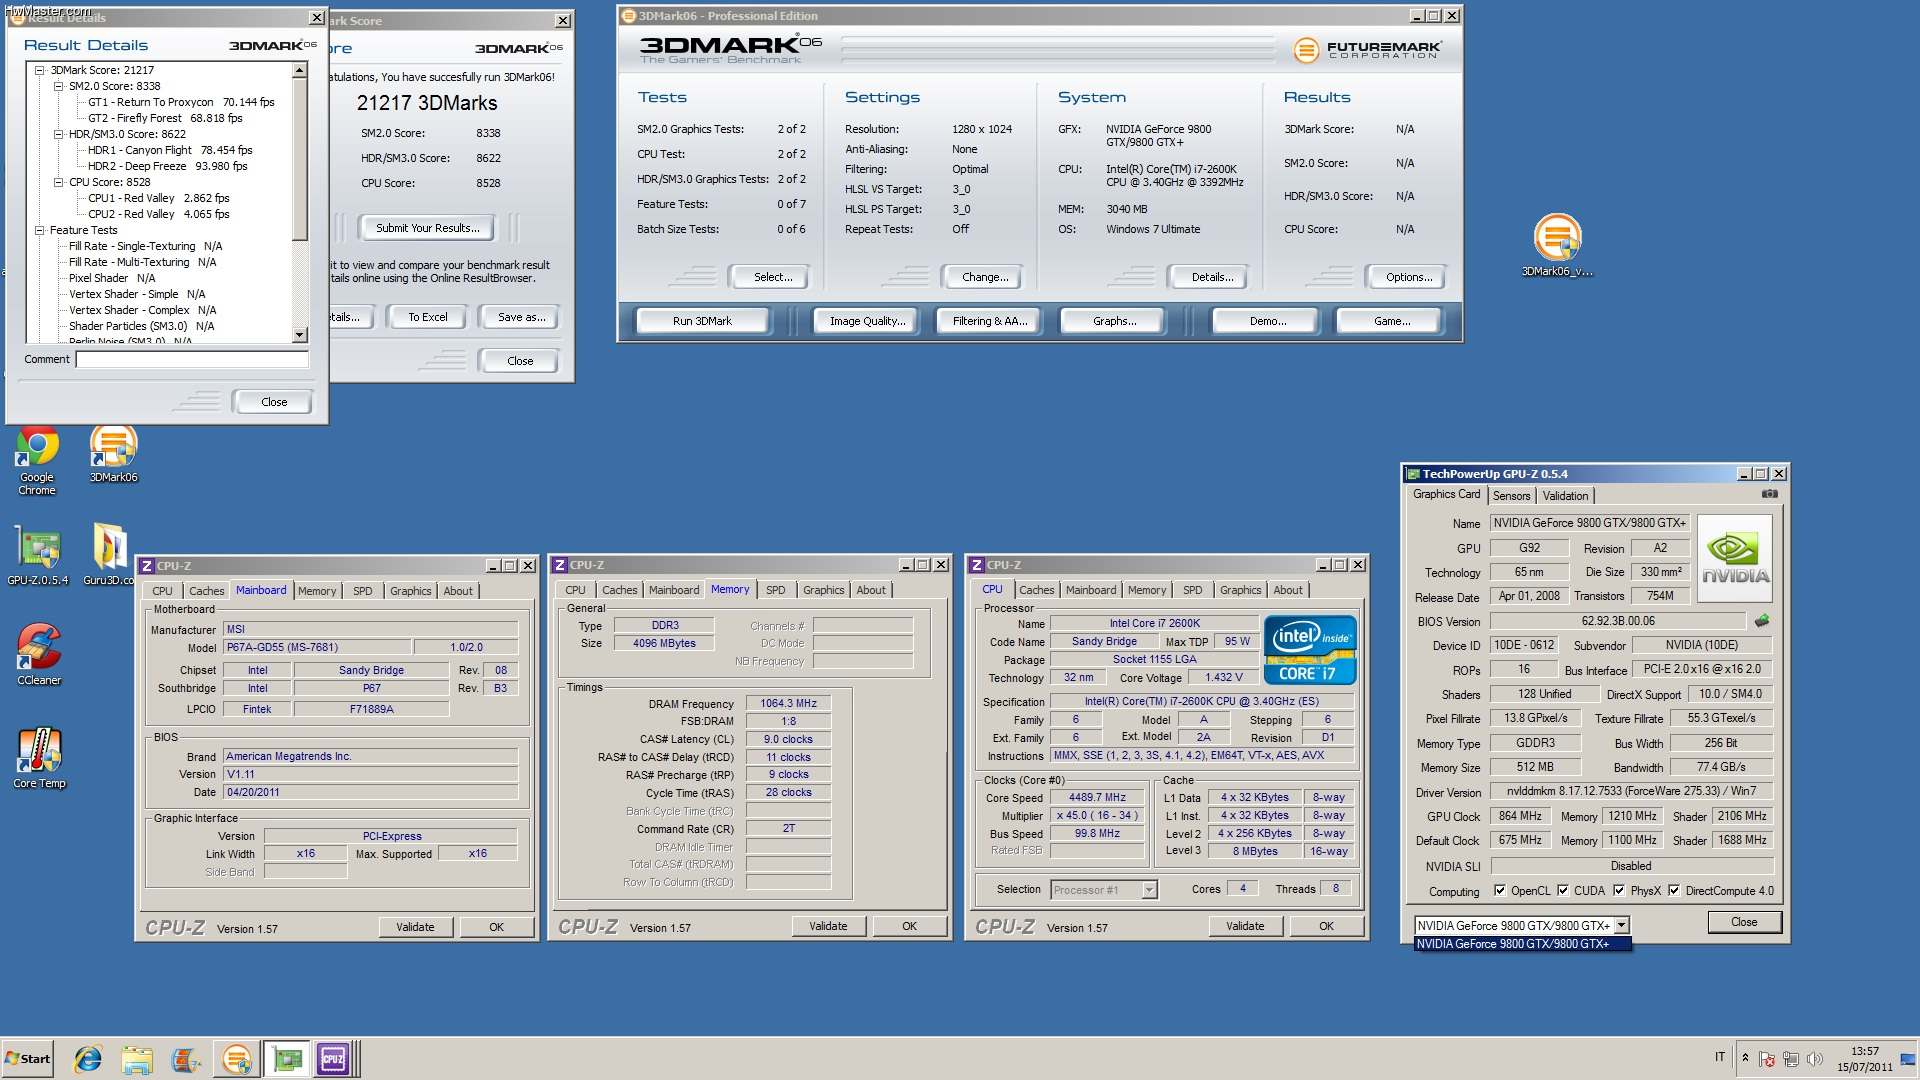
Task: Open 3DMark06_v installer icon on desktop
Action: 1557,245
